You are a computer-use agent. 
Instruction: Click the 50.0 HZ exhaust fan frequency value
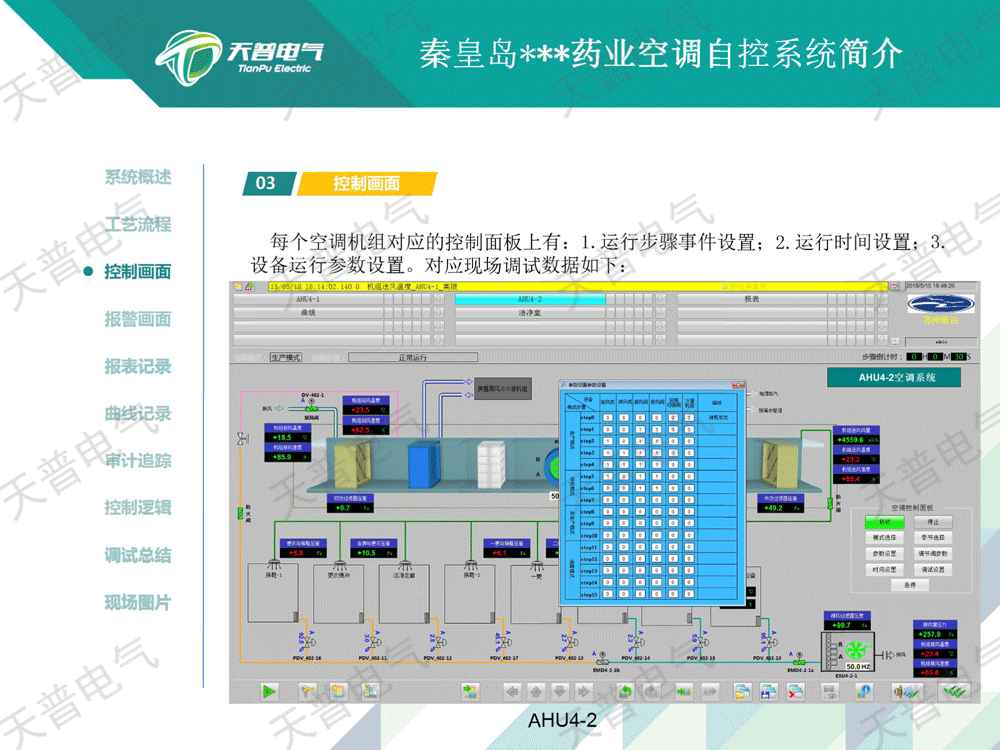[858, 666]
